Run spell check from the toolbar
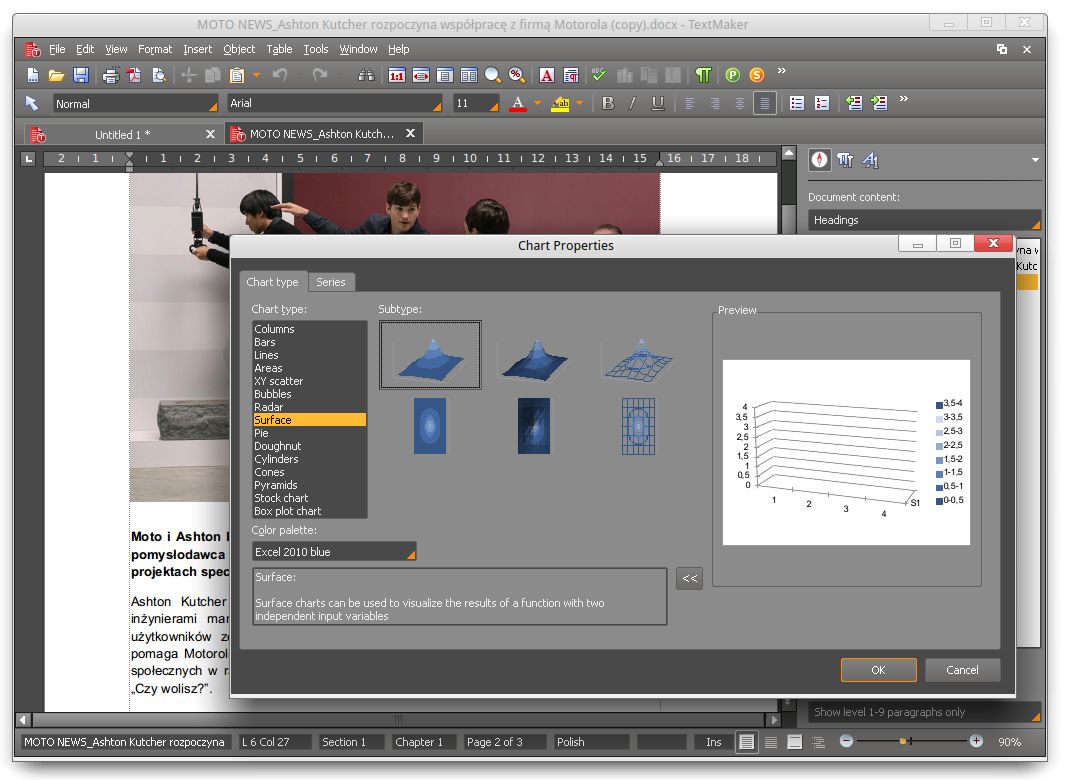 597,74
